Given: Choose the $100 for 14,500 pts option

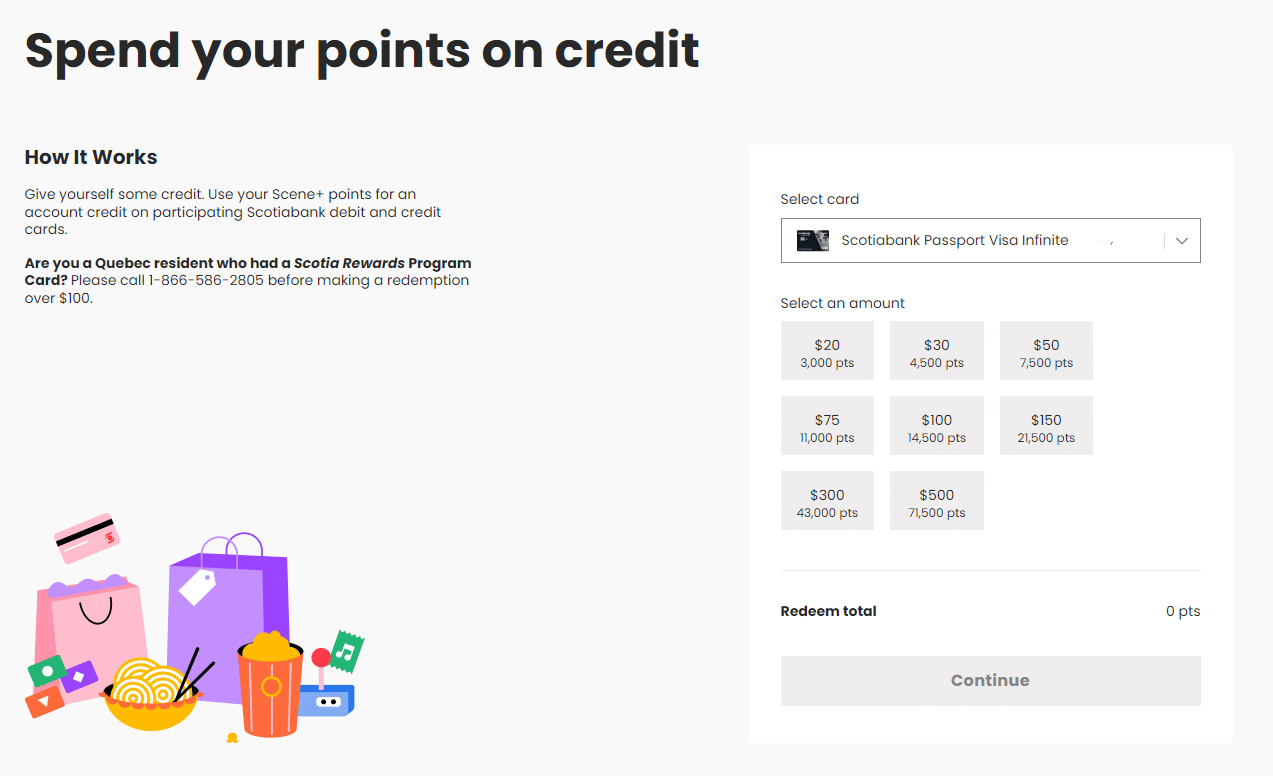Looking at the screenshot, I should pyautogui.click(x=937, y=426).
